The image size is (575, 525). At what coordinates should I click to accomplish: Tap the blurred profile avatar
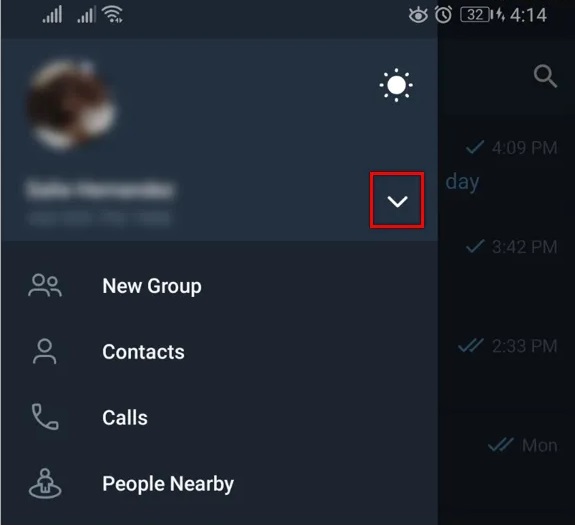click(x=72, y=106)
